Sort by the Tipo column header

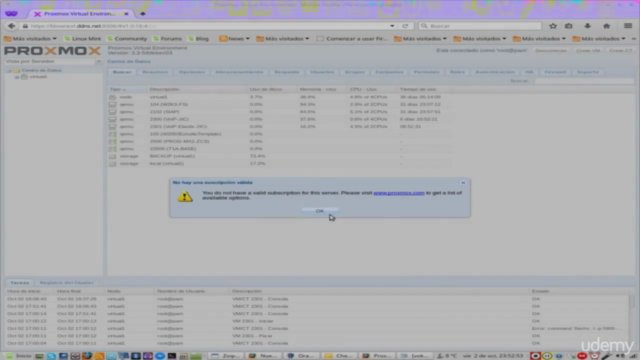click(127, 89)
